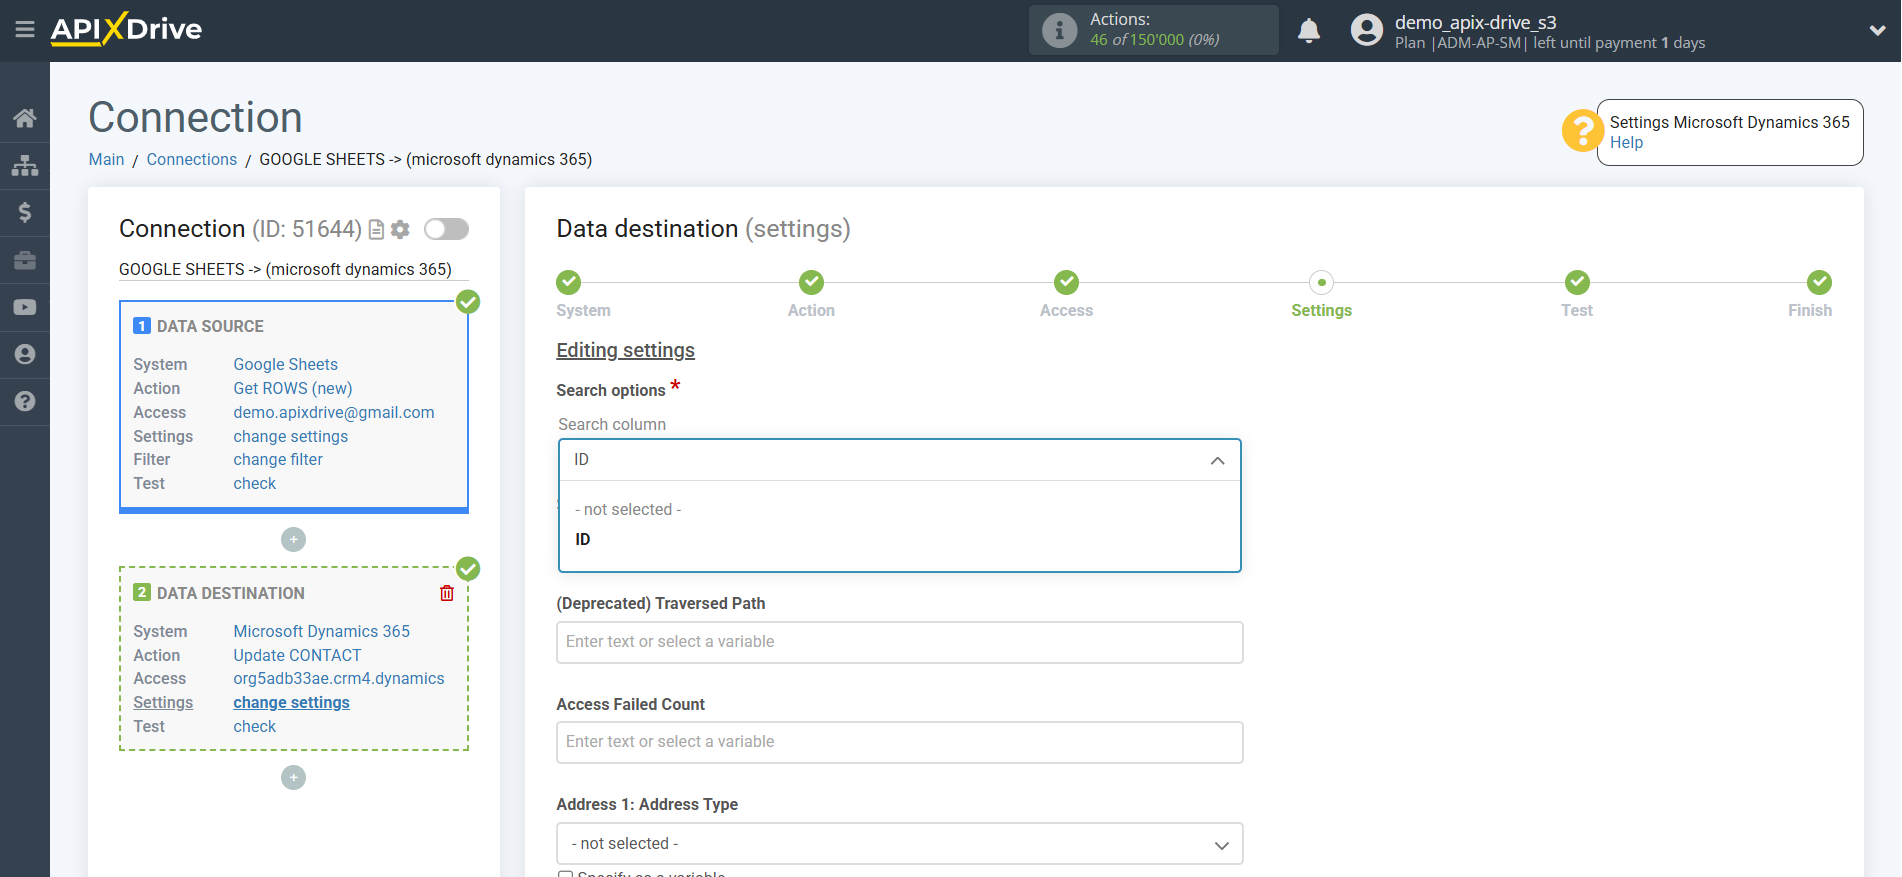Add step between source and destination

pyautogui.click(x=293, y=540)
